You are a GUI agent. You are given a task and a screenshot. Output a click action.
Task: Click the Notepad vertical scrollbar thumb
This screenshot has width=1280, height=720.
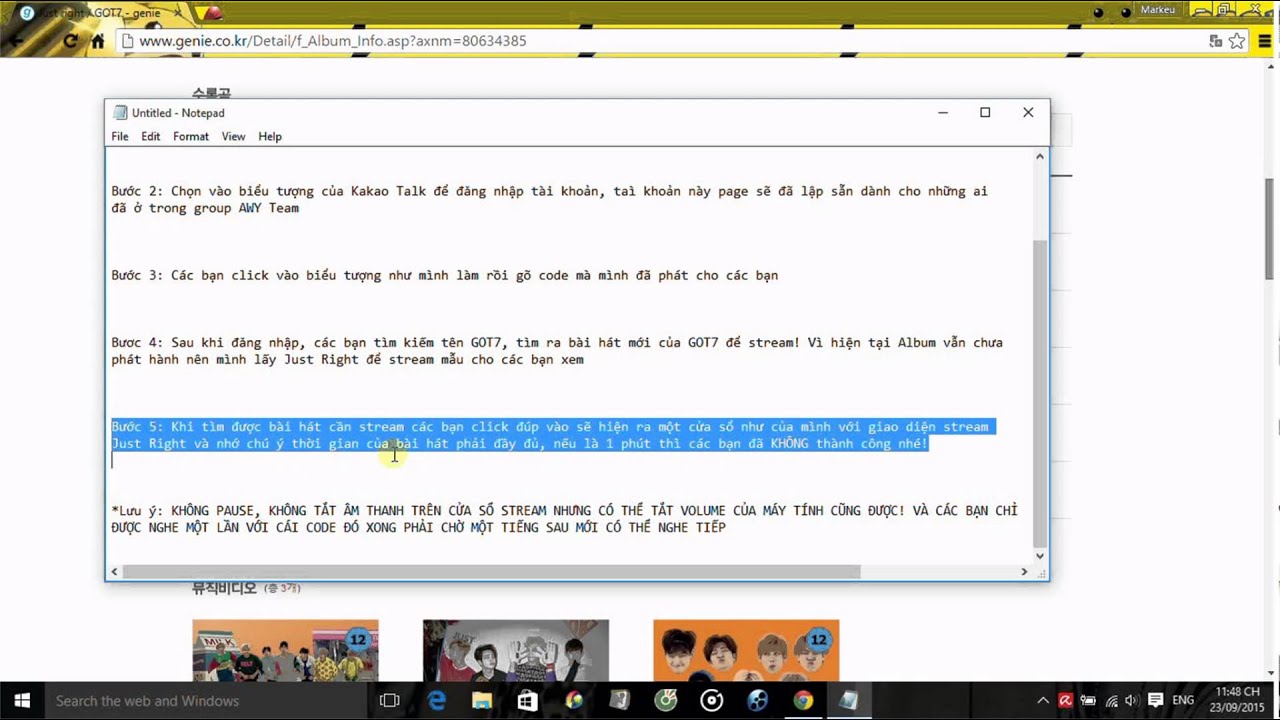tap(1040, 392)
